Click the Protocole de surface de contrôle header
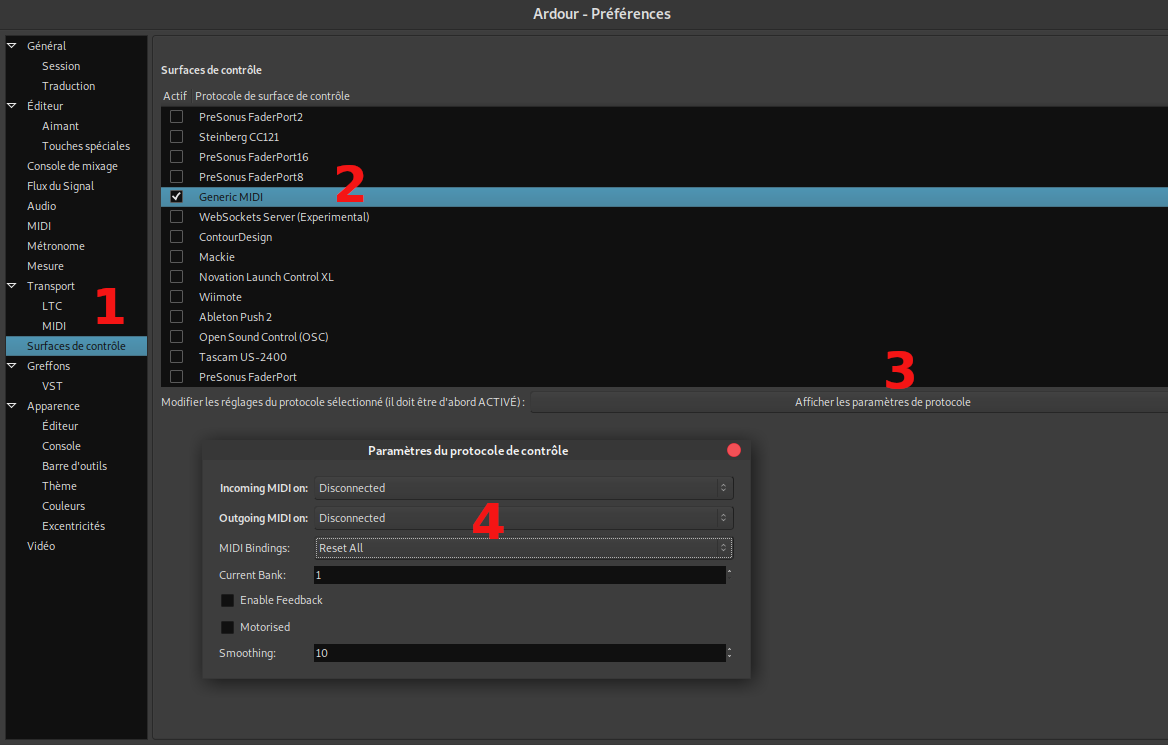 pos(272,96)
